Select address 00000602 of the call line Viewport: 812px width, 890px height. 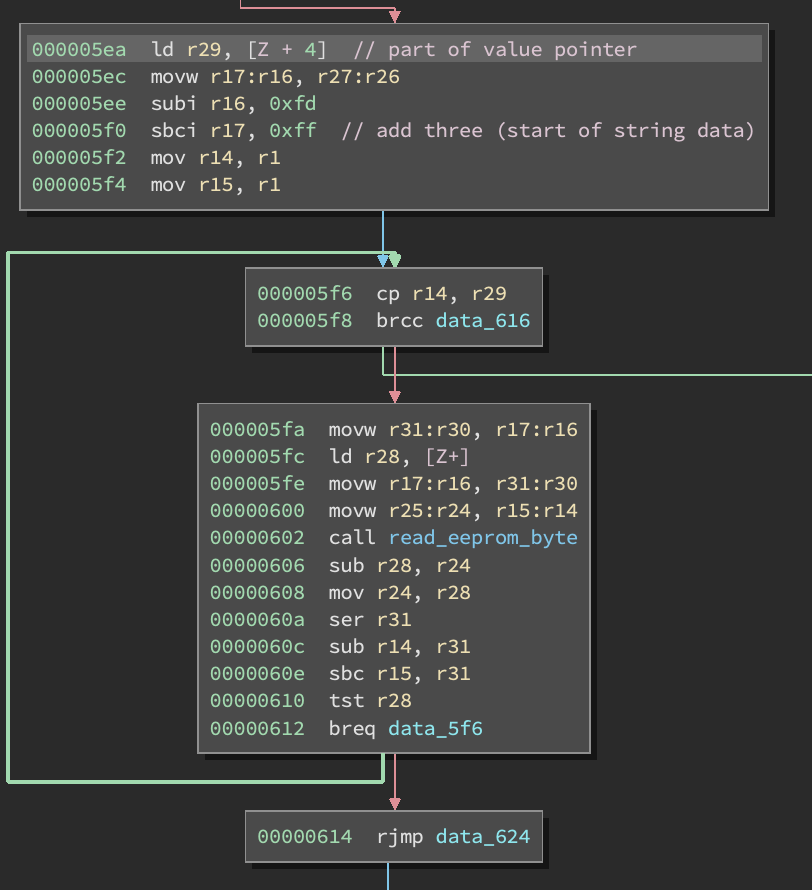click(257, 538)
